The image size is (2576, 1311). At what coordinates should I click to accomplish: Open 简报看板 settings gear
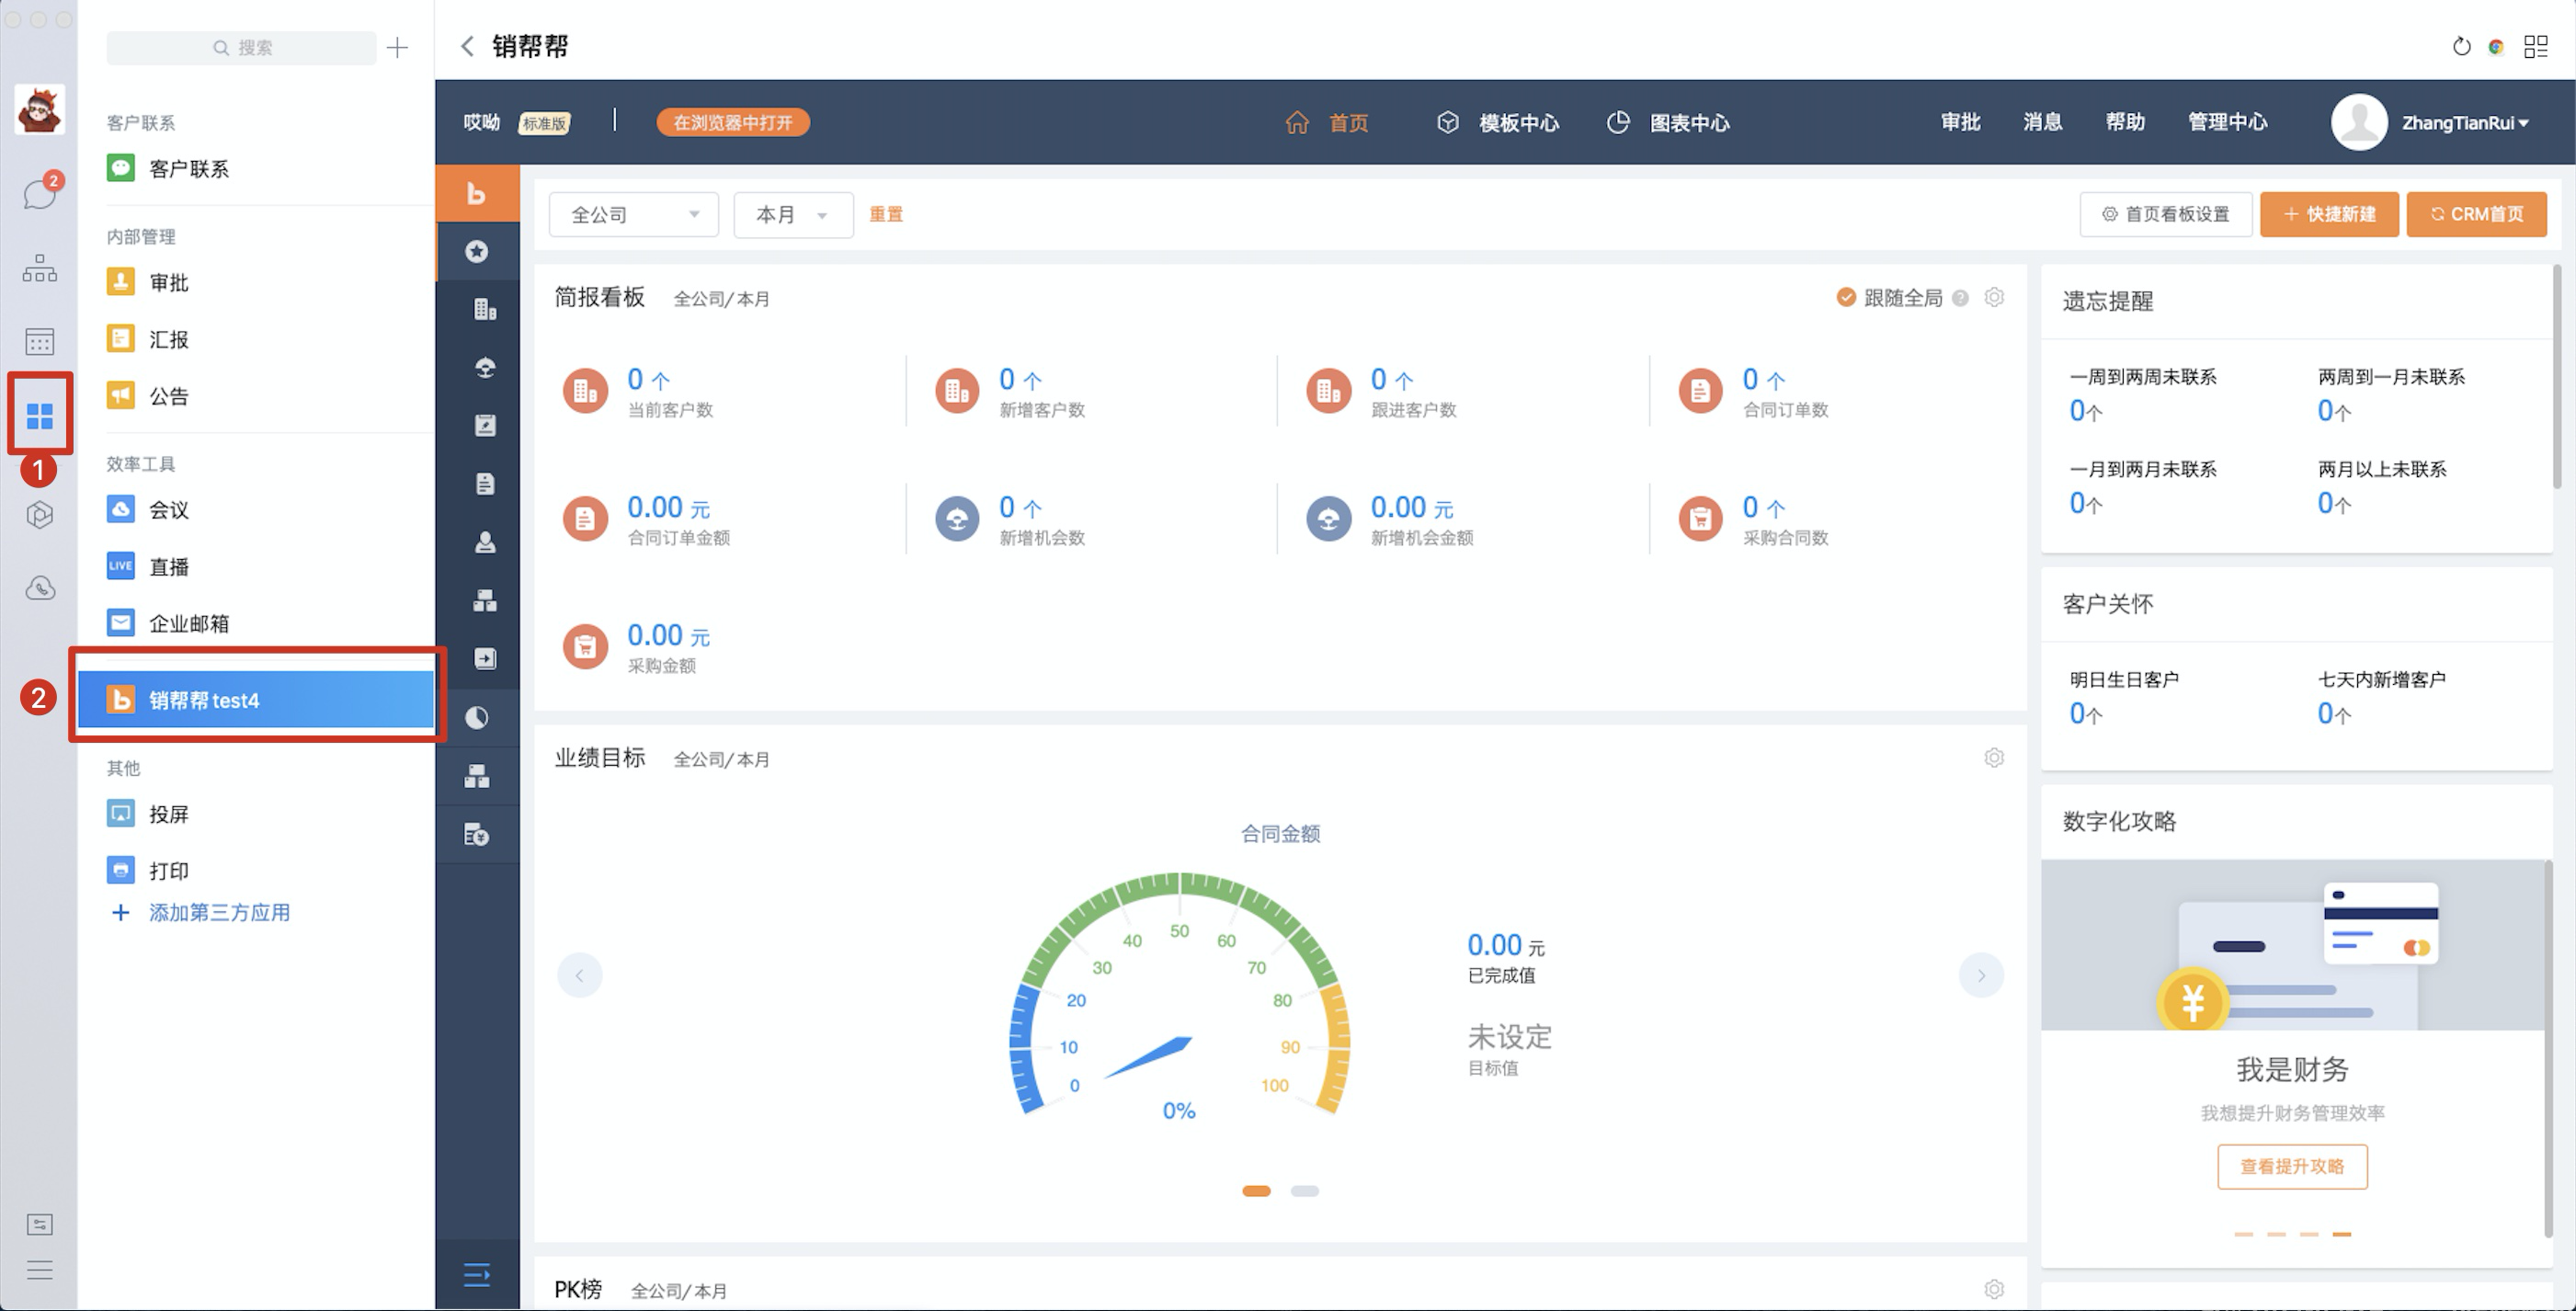click(x=1994, y=298)
